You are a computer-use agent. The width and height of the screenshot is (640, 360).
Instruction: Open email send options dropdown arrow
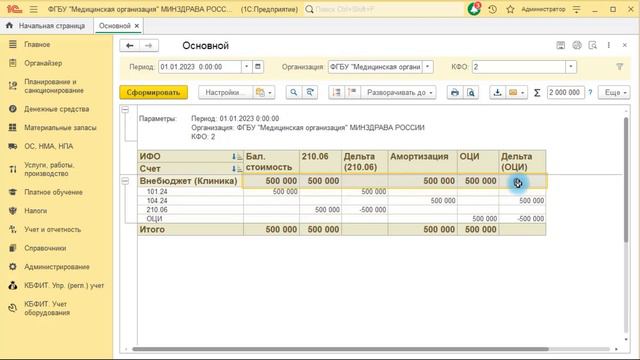coord(523,92)
